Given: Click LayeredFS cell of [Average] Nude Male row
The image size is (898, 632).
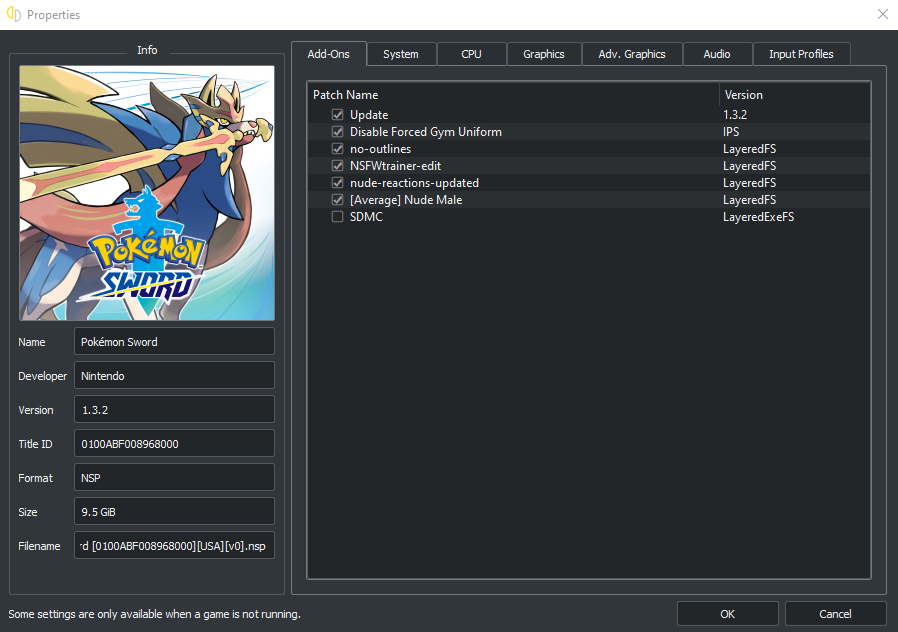Looking at the screenshot, I should point(749,200).
